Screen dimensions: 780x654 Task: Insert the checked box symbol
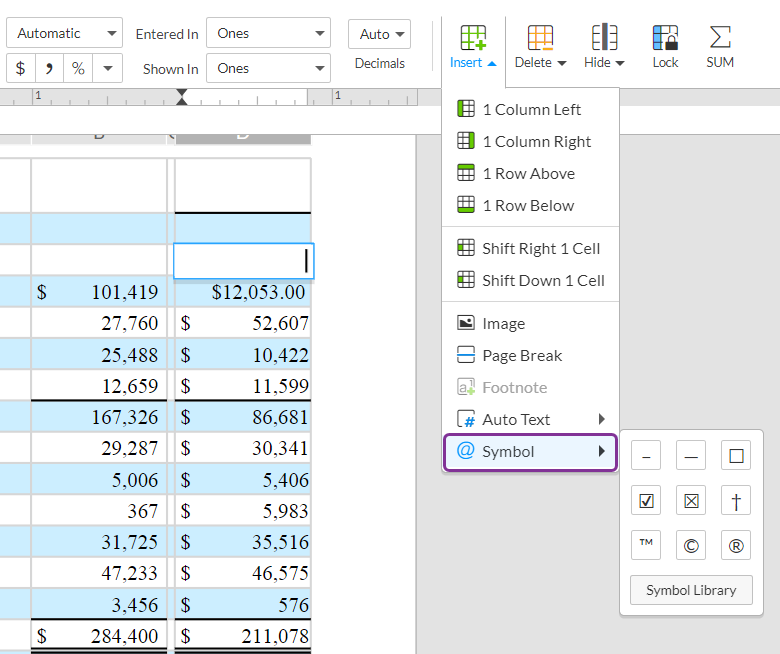(645, 501)
